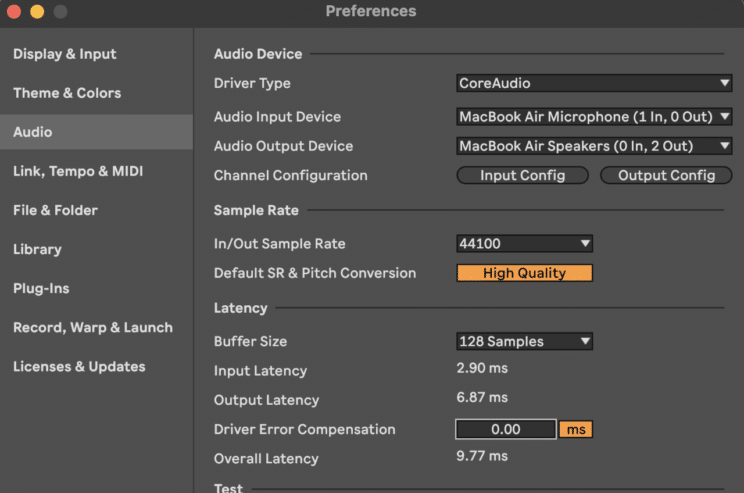The image size is (744, 493).
Task: Click the Buffer Size label
Action: click(250, 342)
